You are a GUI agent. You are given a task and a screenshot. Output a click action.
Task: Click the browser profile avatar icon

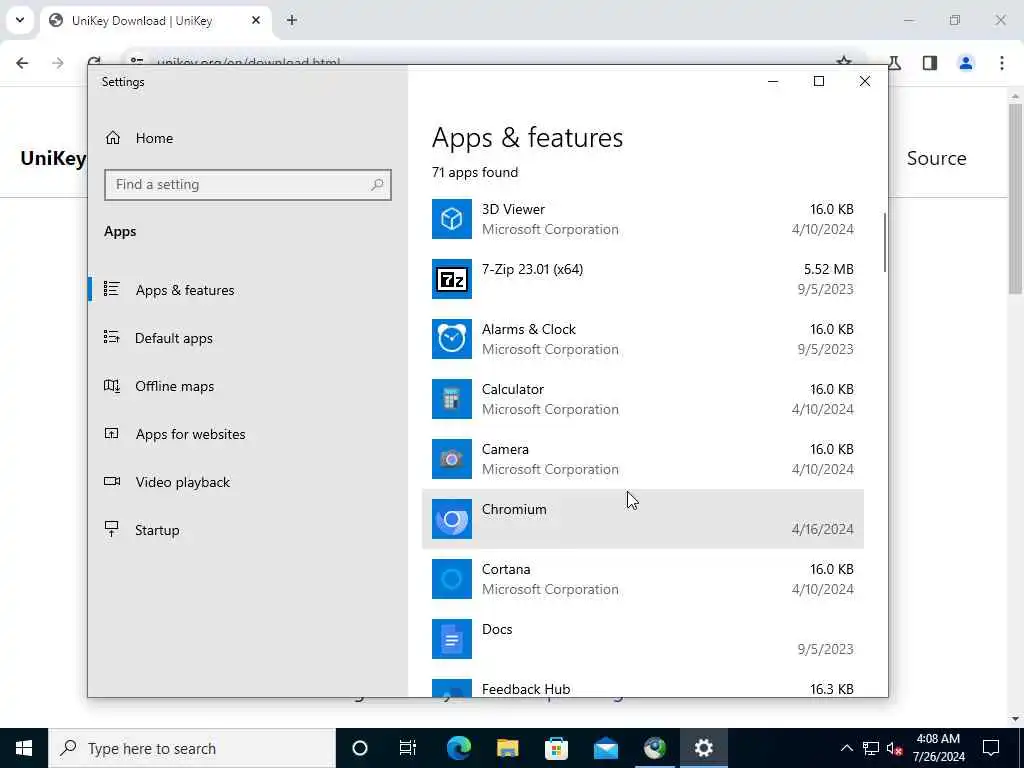[966, 63]
